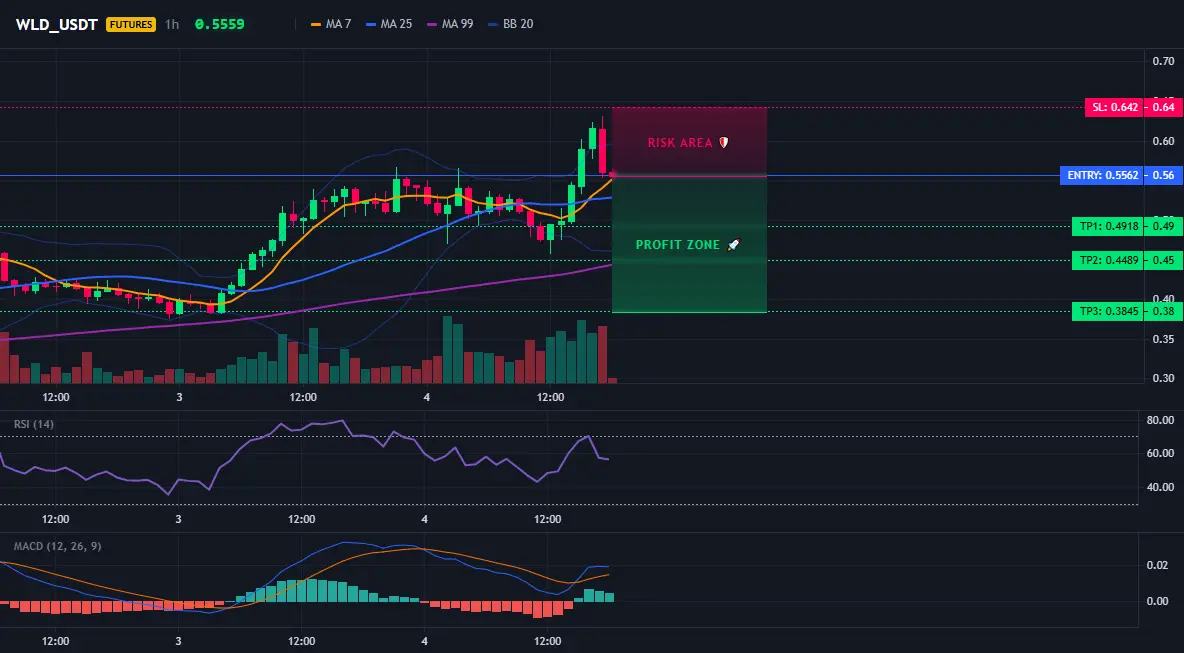Click the MACD (12, 26, 9) label

57,546
